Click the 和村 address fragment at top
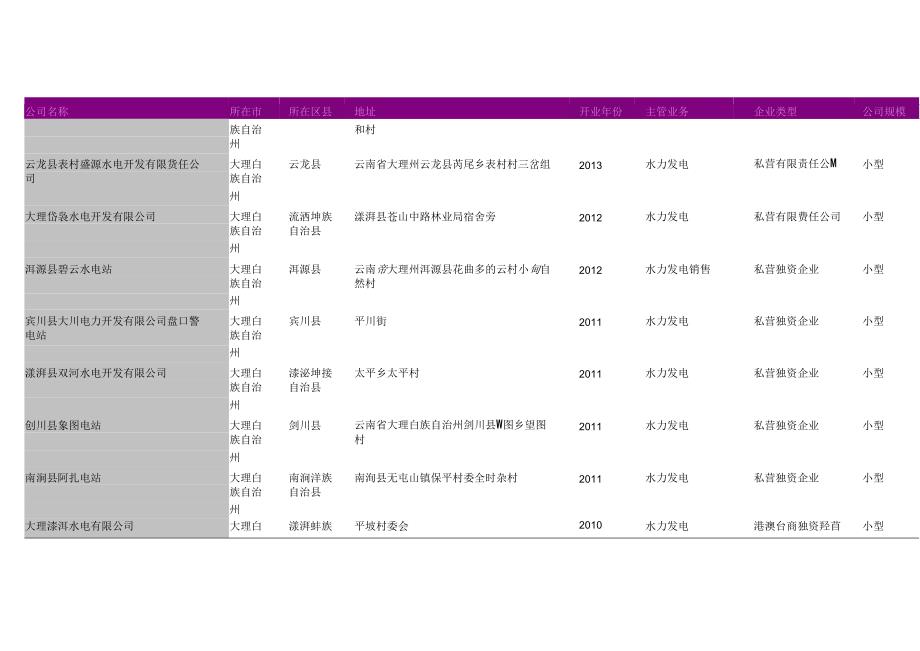Image resolution: width=920 pixels, height=651 pixels. click(365, 130)
